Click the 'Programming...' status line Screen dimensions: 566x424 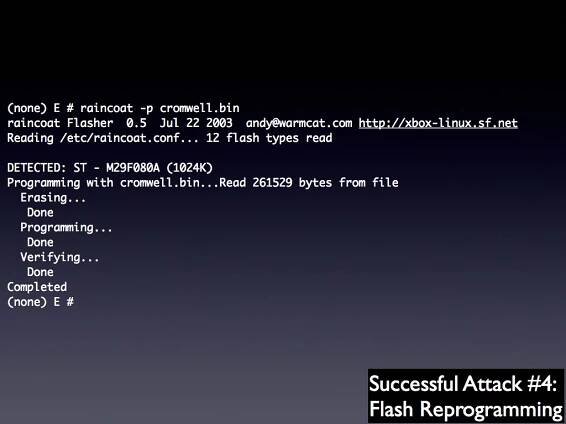point(66,228)
